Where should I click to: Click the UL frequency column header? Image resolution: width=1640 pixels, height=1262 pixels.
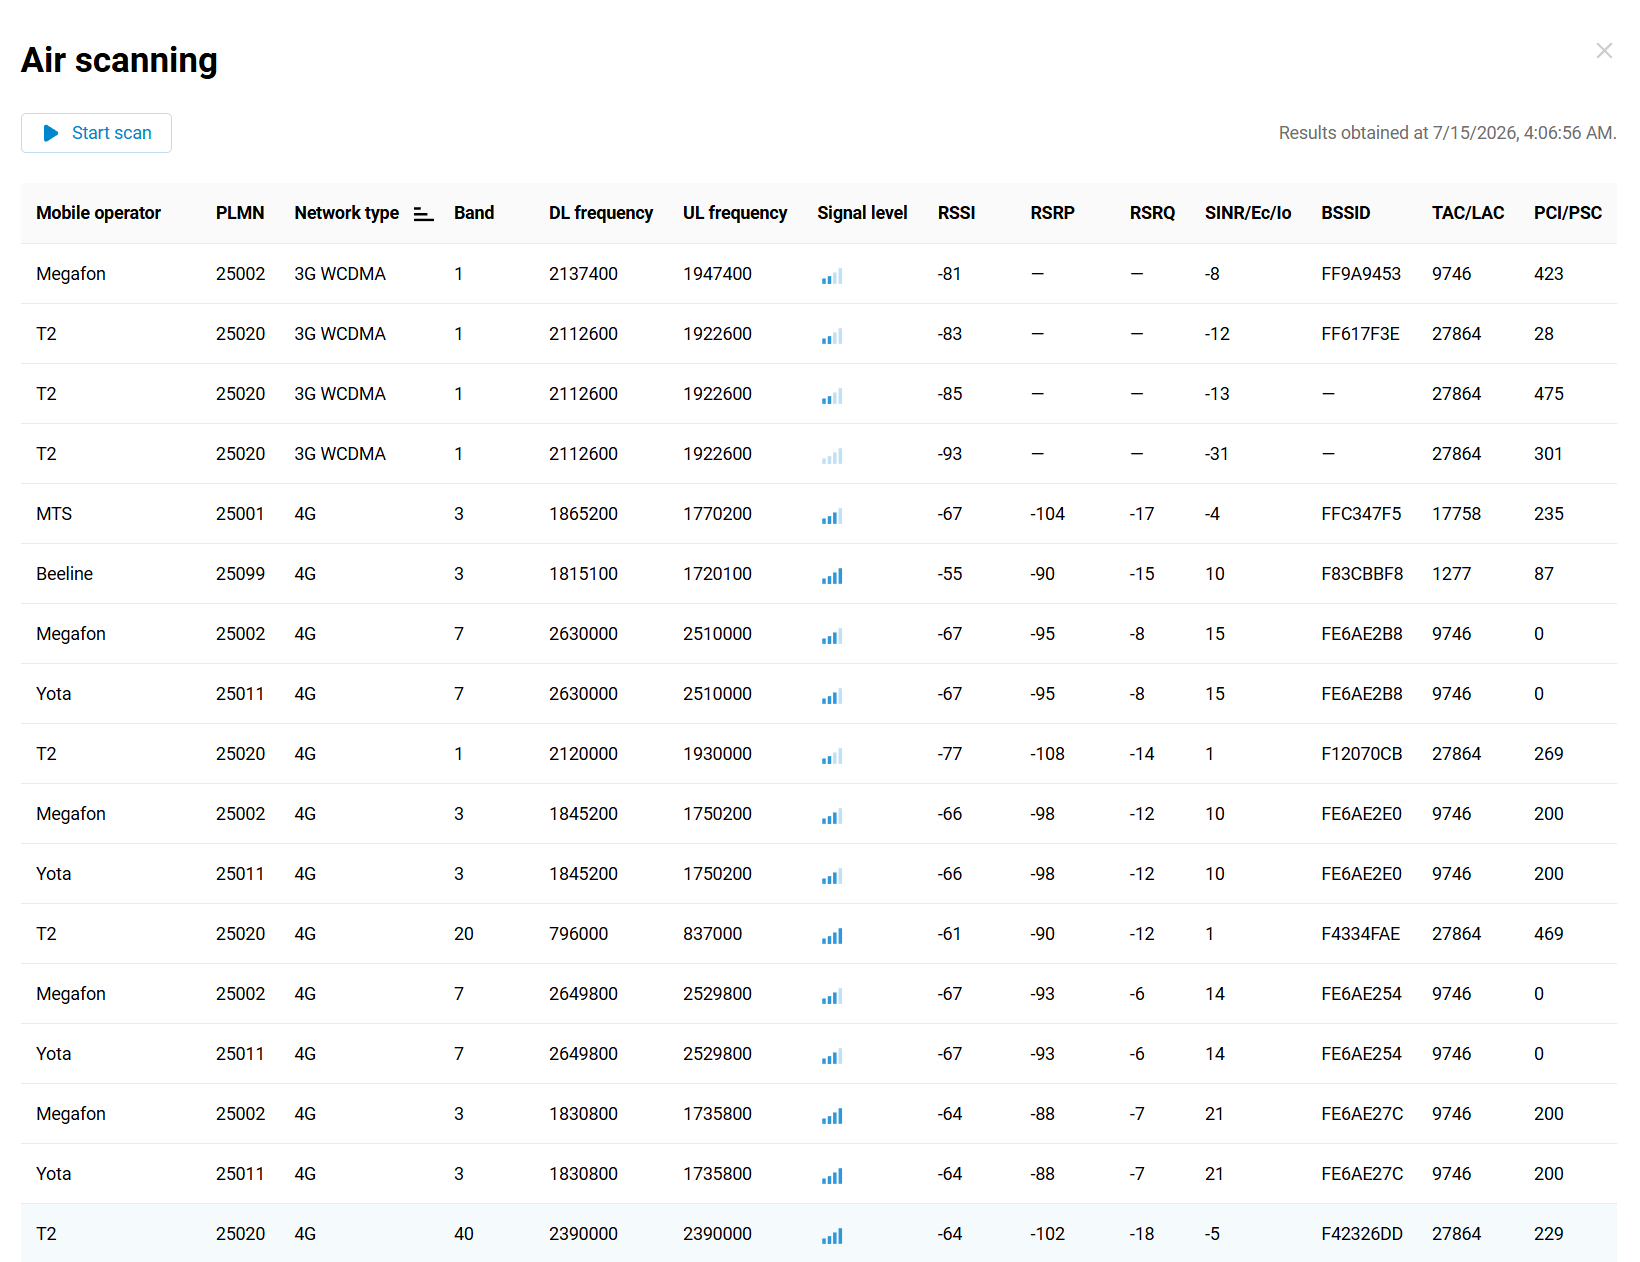coord(735,213)
